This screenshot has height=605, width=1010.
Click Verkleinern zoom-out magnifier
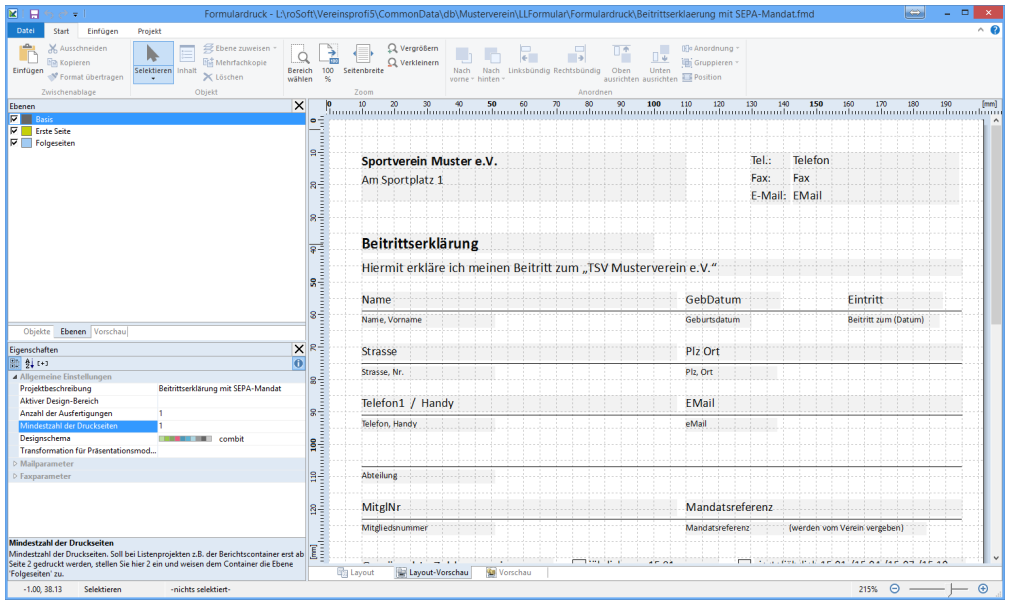click(392, 62)
